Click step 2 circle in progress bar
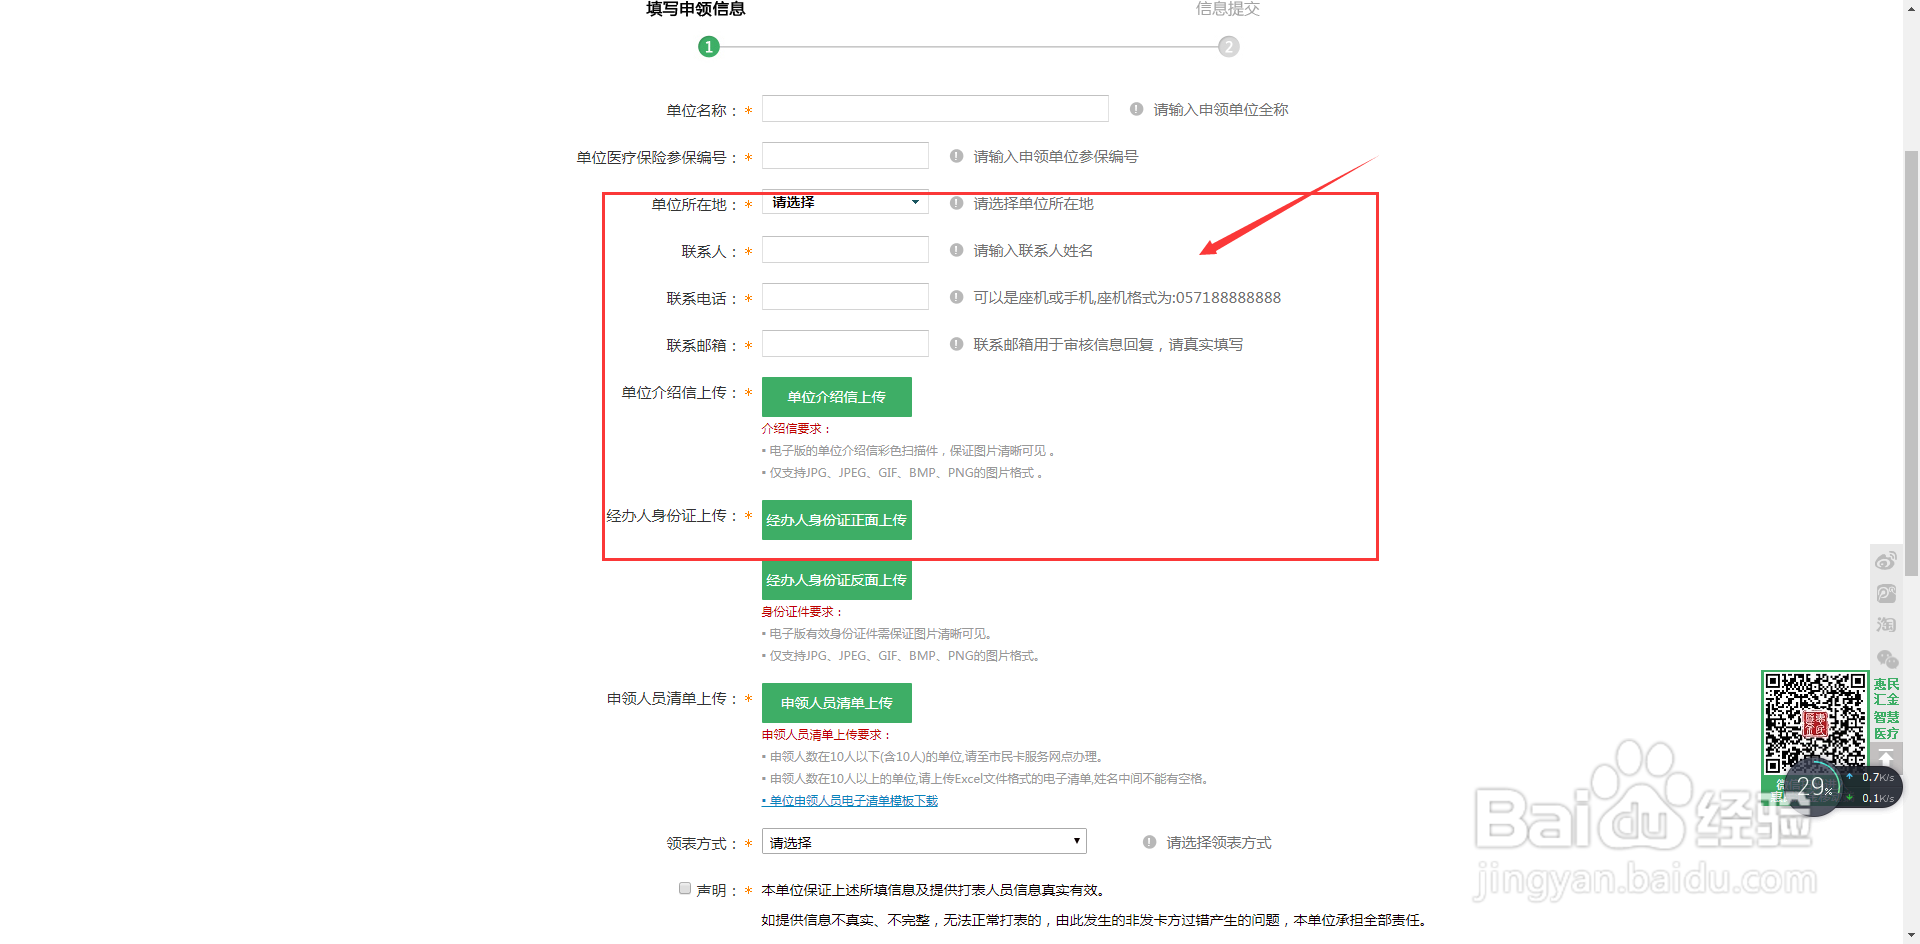This screenshot has width=1920, height=944. coord(1229,46)
